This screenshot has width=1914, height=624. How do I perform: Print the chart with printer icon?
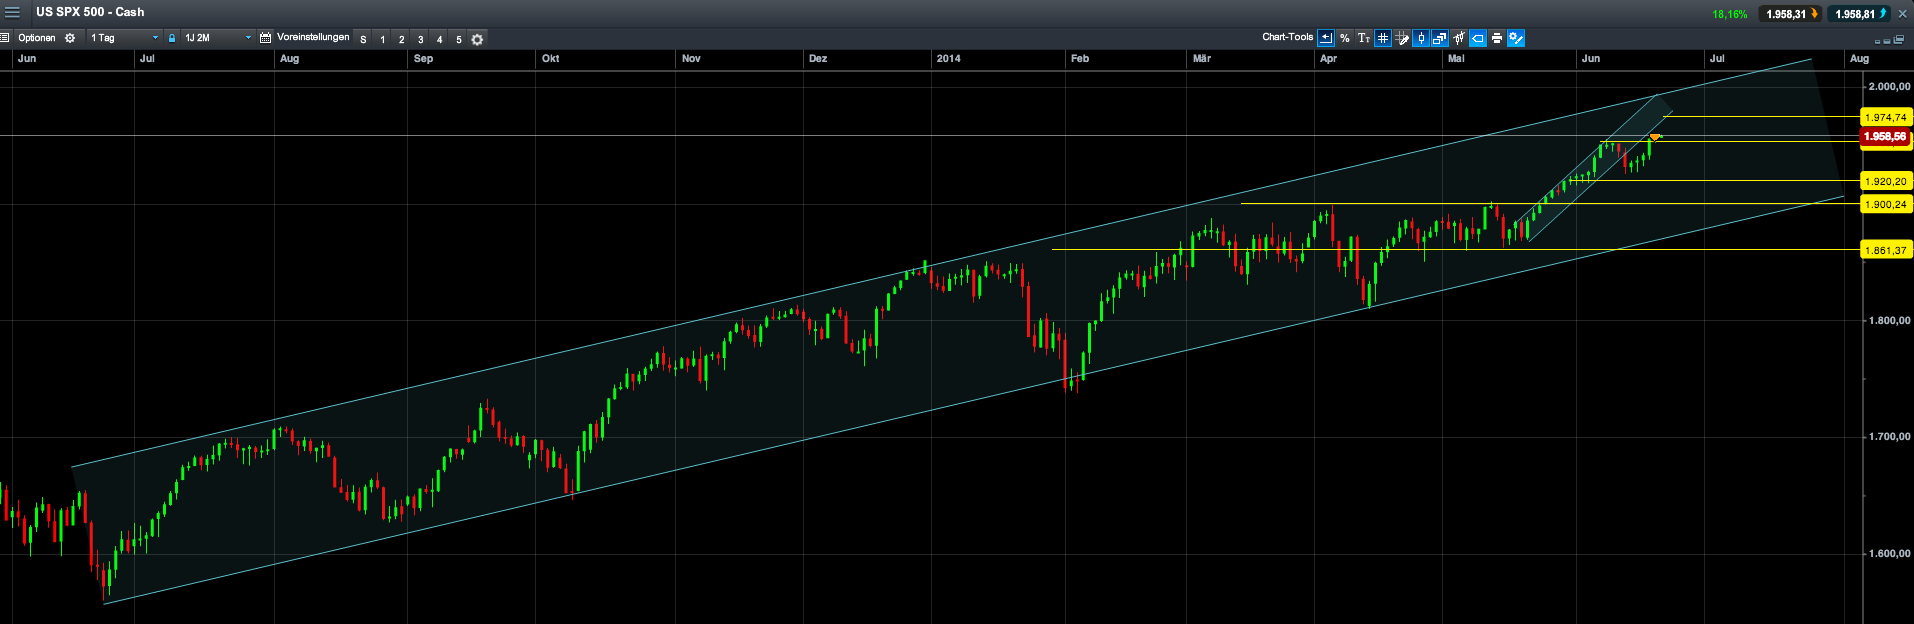pos(1497,38)
